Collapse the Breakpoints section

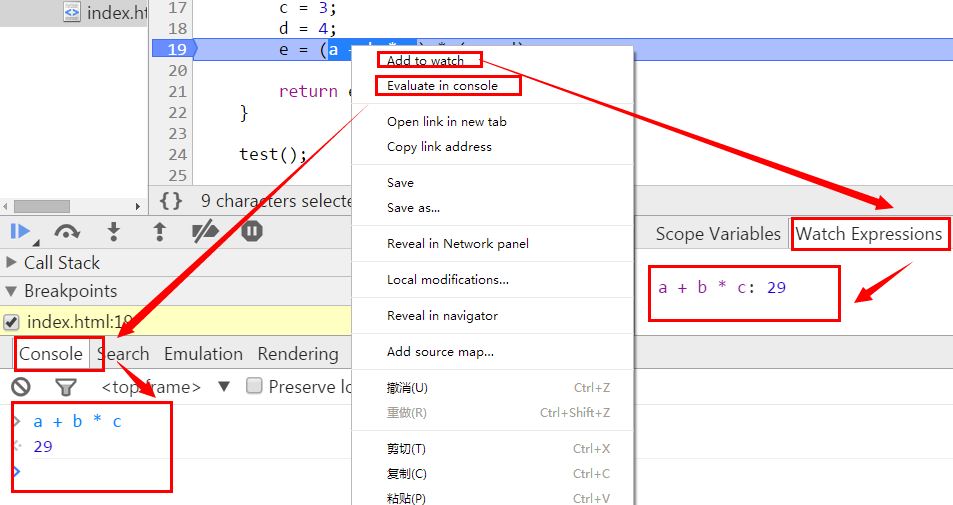(11, 291)
